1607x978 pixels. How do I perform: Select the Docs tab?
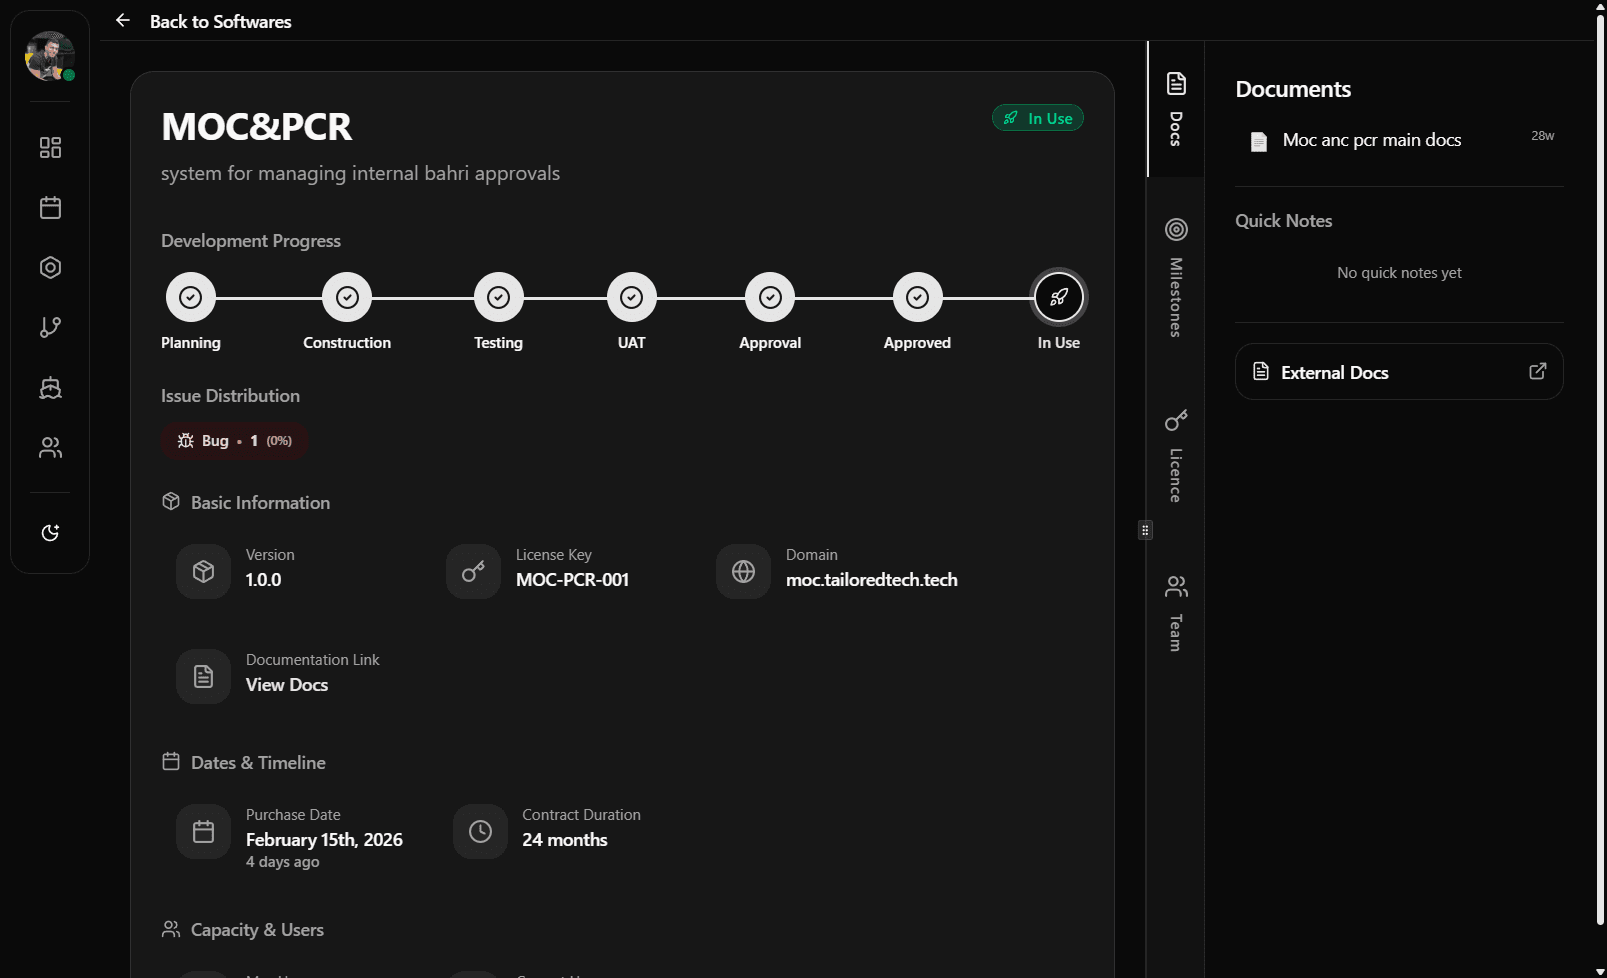pos(1175,110)
